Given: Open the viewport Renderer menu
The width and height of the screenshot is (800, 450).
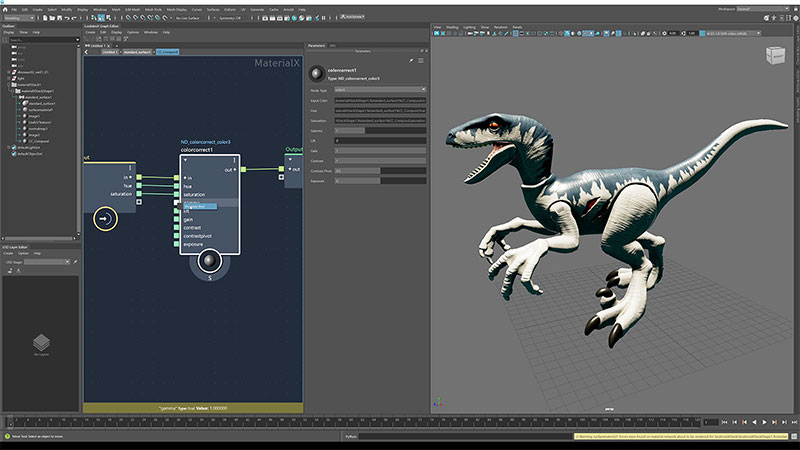Looking at the screenshot, I should click(x=501, y=27).
